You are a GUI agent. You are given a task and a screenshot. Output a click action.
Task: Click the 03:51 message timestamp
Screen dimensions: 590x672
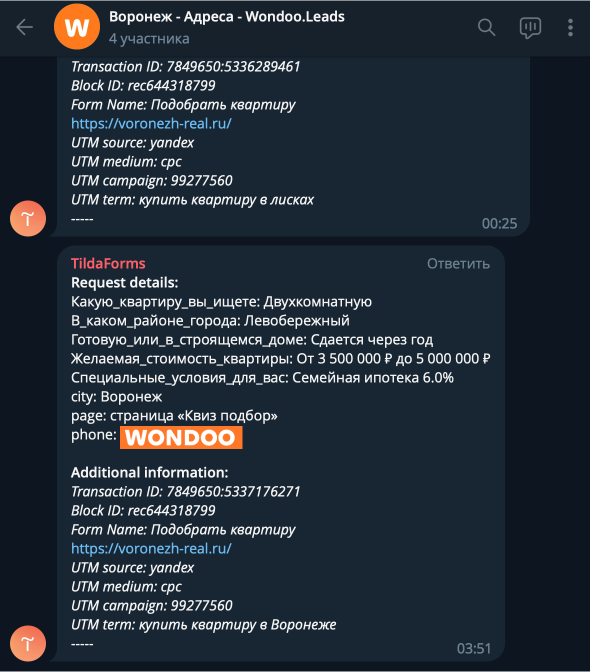pos(473,648)
